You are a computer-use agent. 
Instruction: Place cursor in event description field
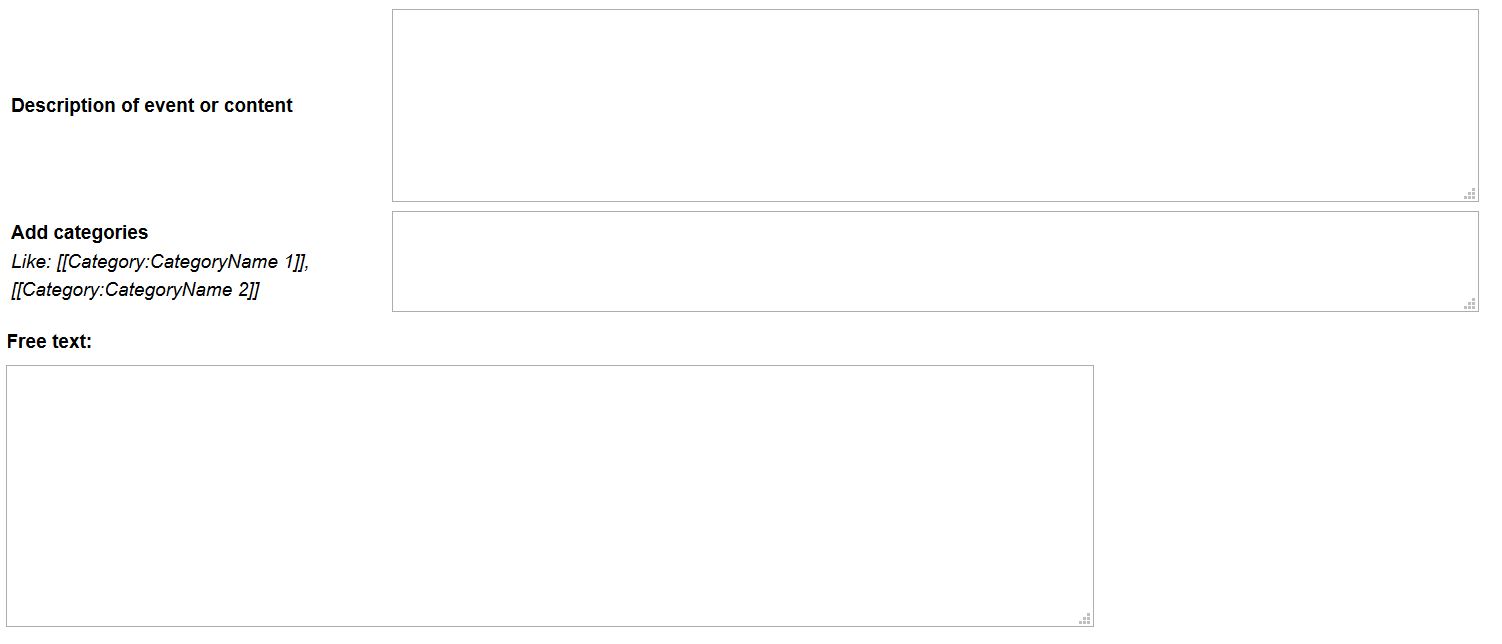[x=934, y=105]
